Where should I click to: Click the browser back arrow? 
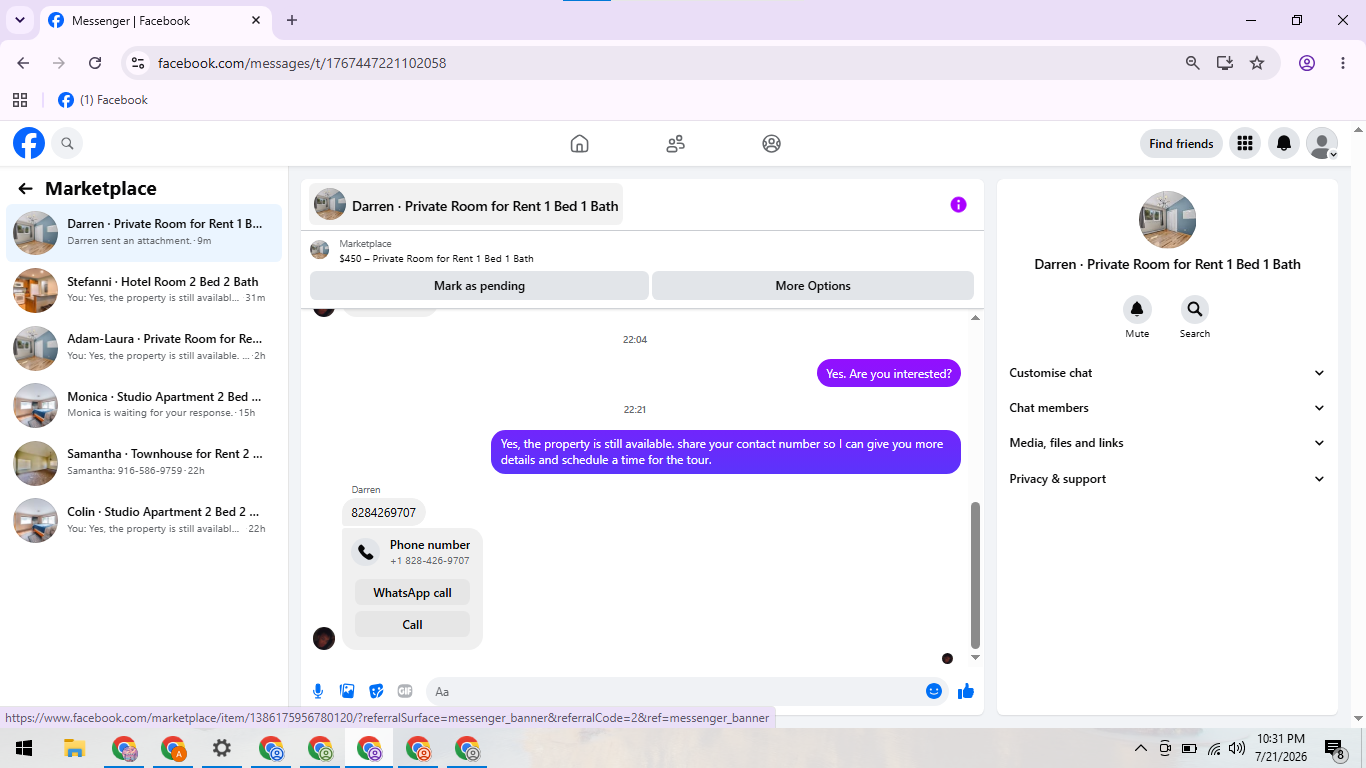(x=23, y=63)
